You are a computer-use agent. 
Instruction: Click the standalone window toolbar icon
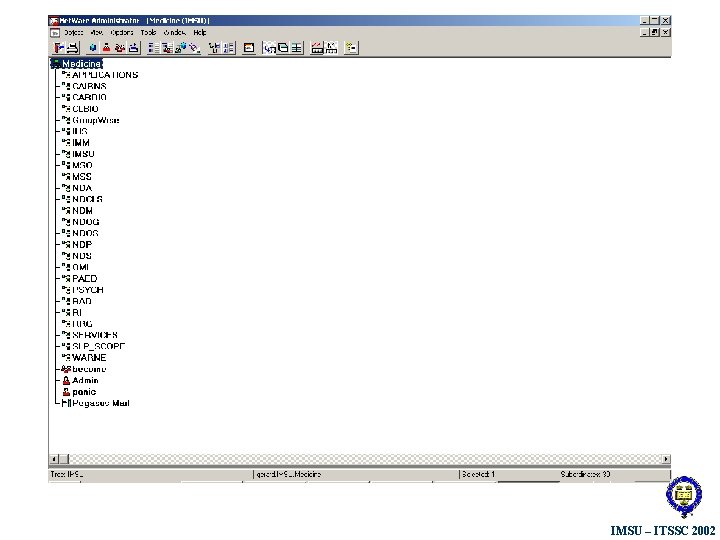(x=249, y=48)
